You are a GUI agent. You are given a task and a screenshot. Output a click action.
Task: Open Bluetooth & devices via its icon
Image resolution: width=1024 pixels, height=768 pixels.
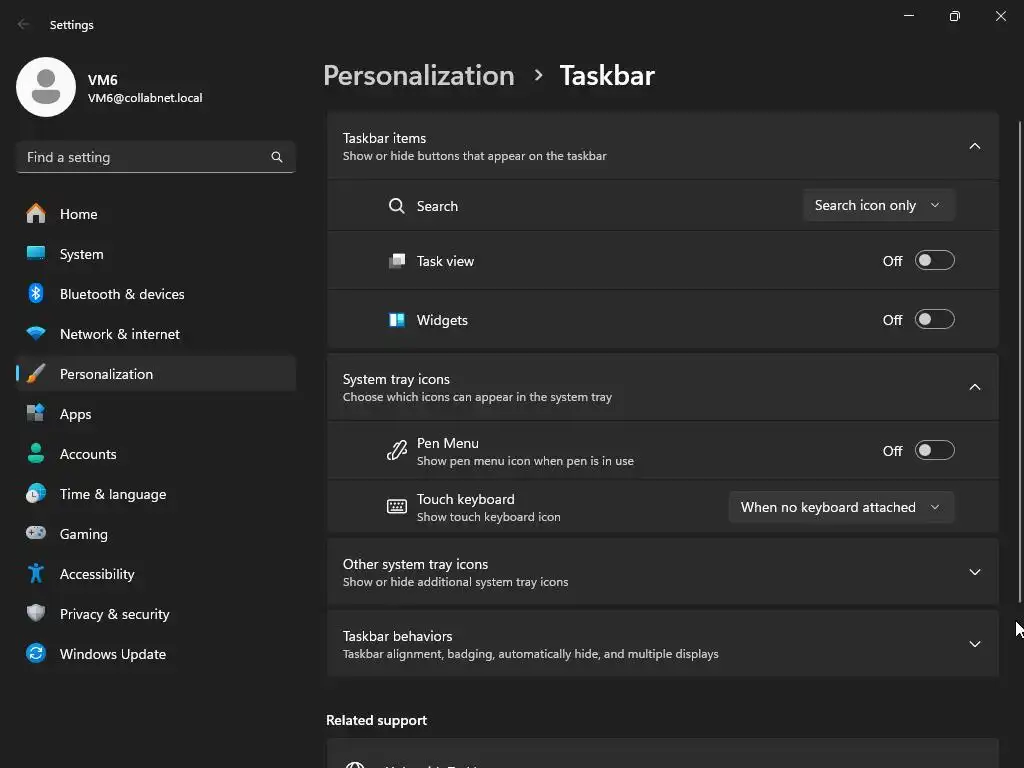(36, 294)
